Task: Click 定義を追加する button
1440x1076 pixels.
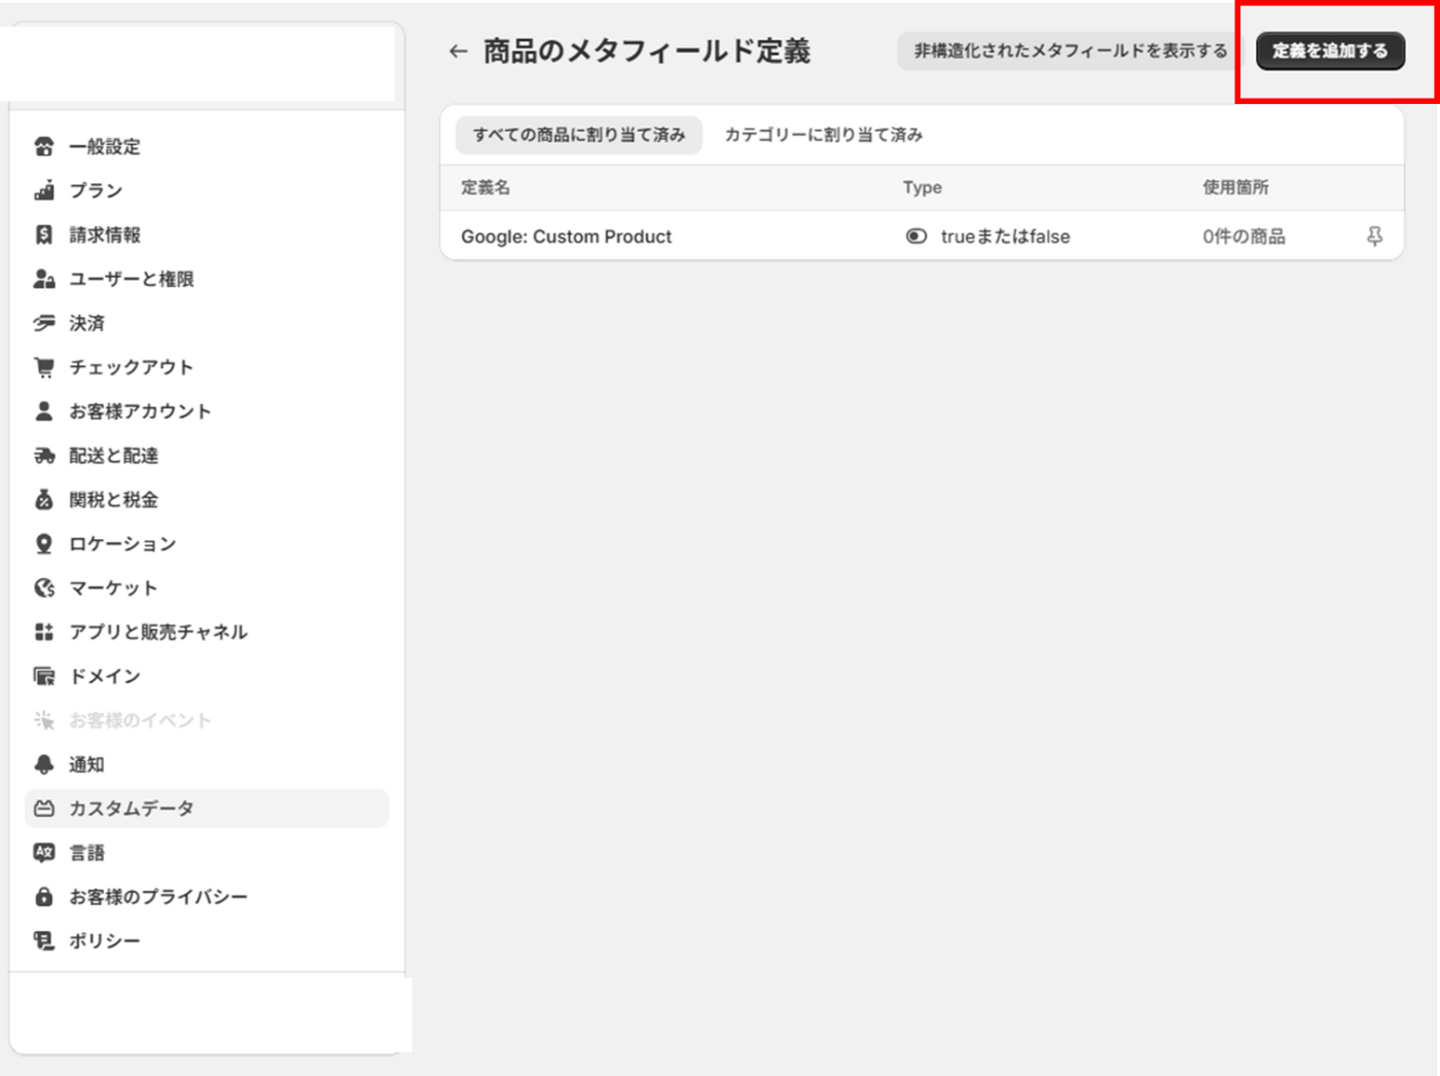Action: tap(1330, 51)
